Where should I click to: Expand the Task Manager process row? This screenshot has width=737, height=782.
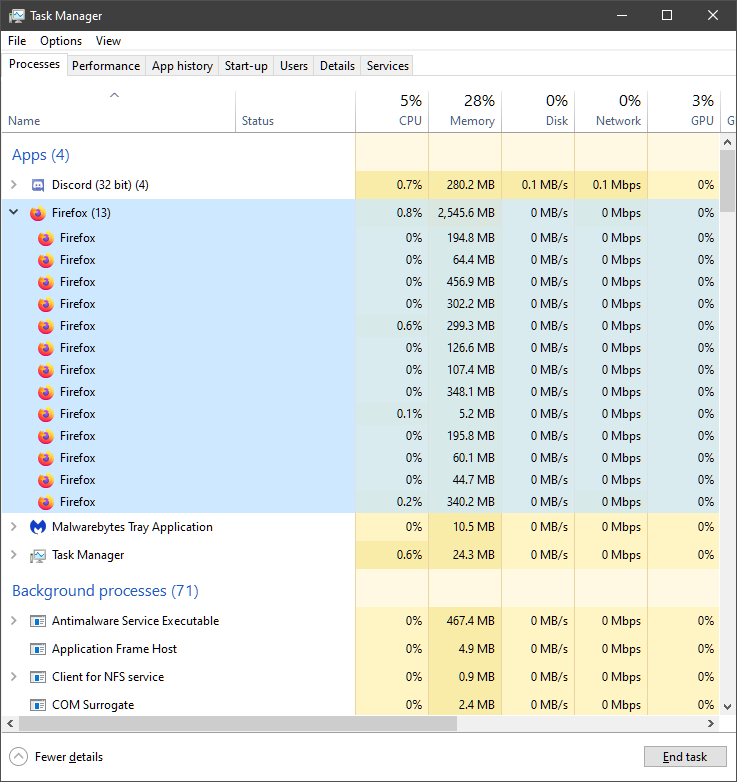14,555
